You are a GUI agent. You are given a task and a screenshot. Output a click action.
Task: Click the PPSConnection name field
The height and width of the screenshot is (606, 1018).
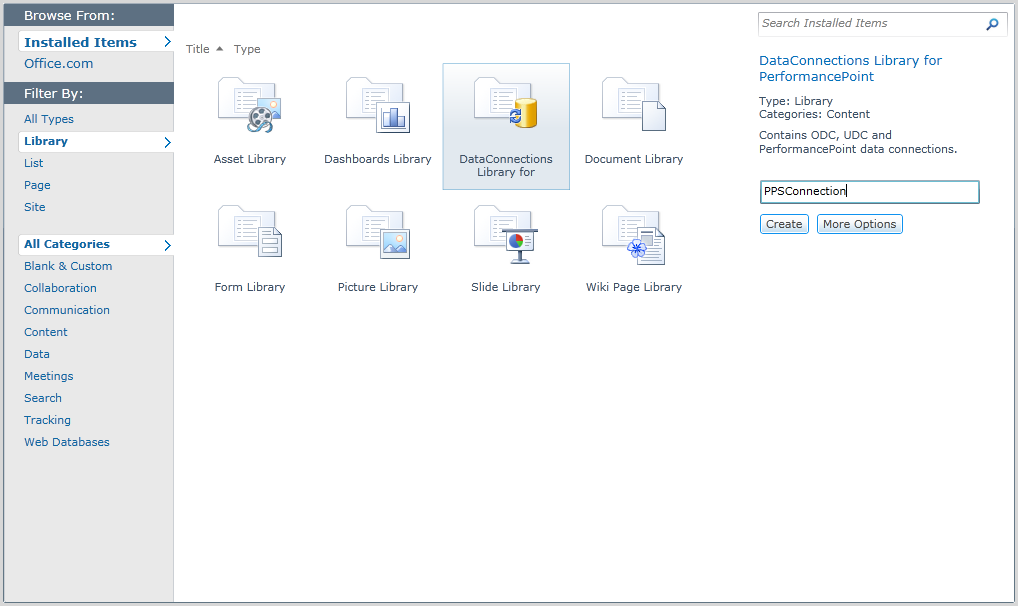tap(869, 192)
